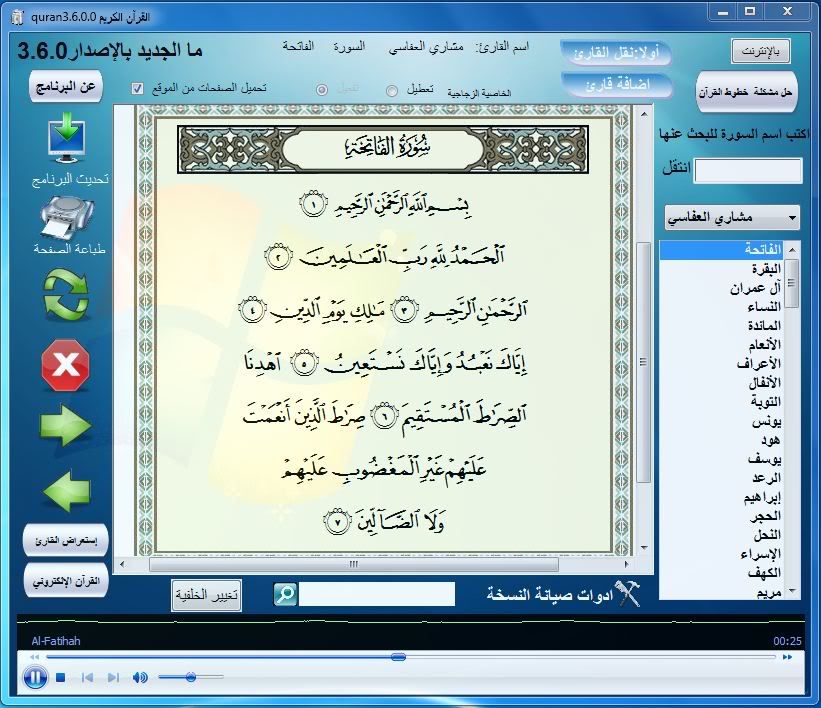
Task: Select المائدة in the surah list
Action: pos(721,326)
